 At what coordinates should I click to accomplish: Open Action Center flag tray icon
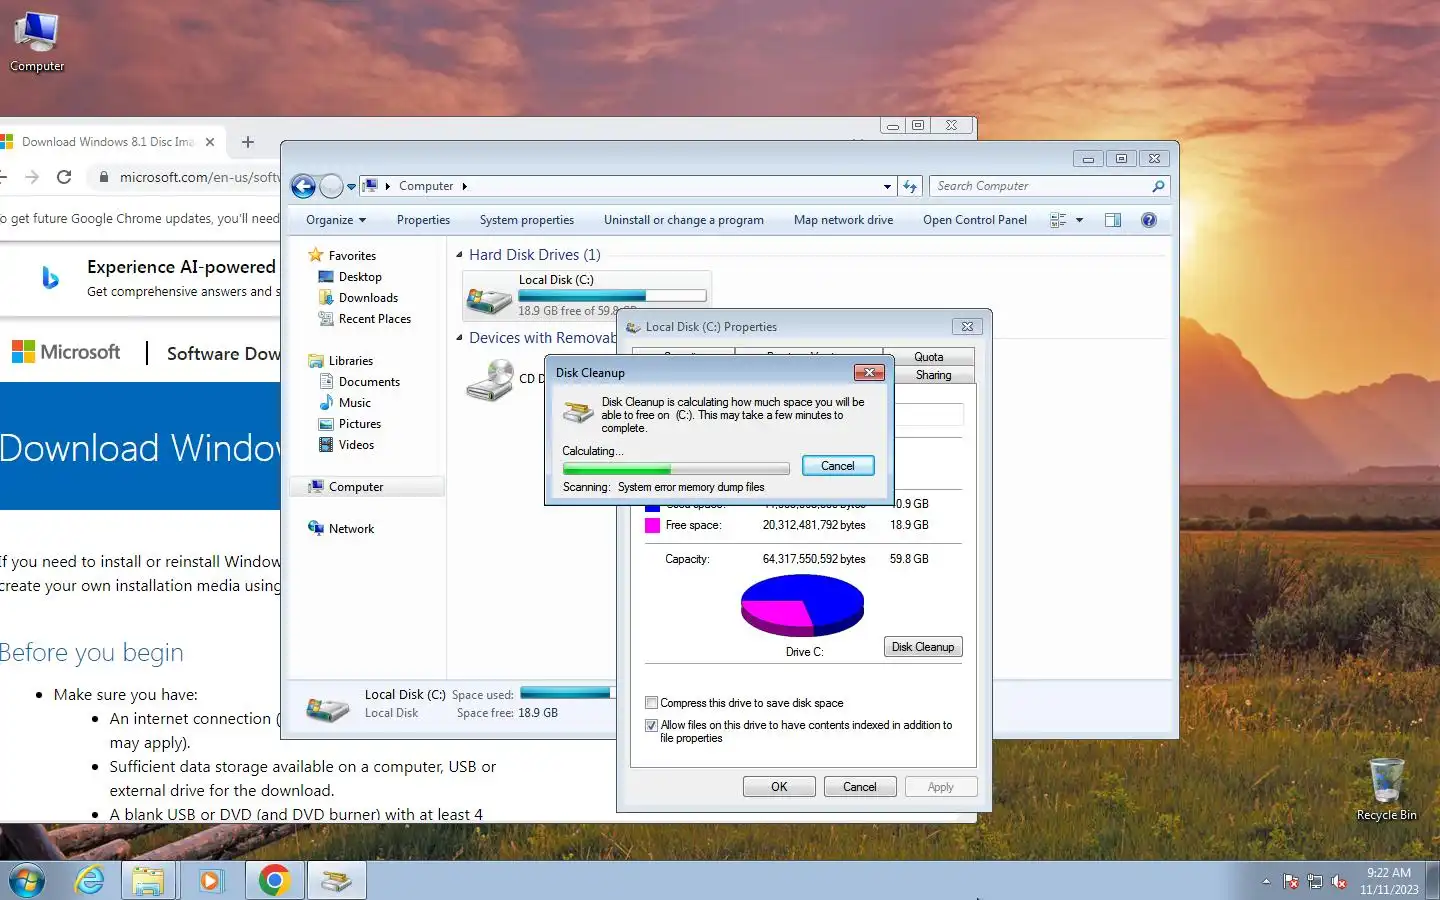pyautogui.click(x=1291, y=882)
